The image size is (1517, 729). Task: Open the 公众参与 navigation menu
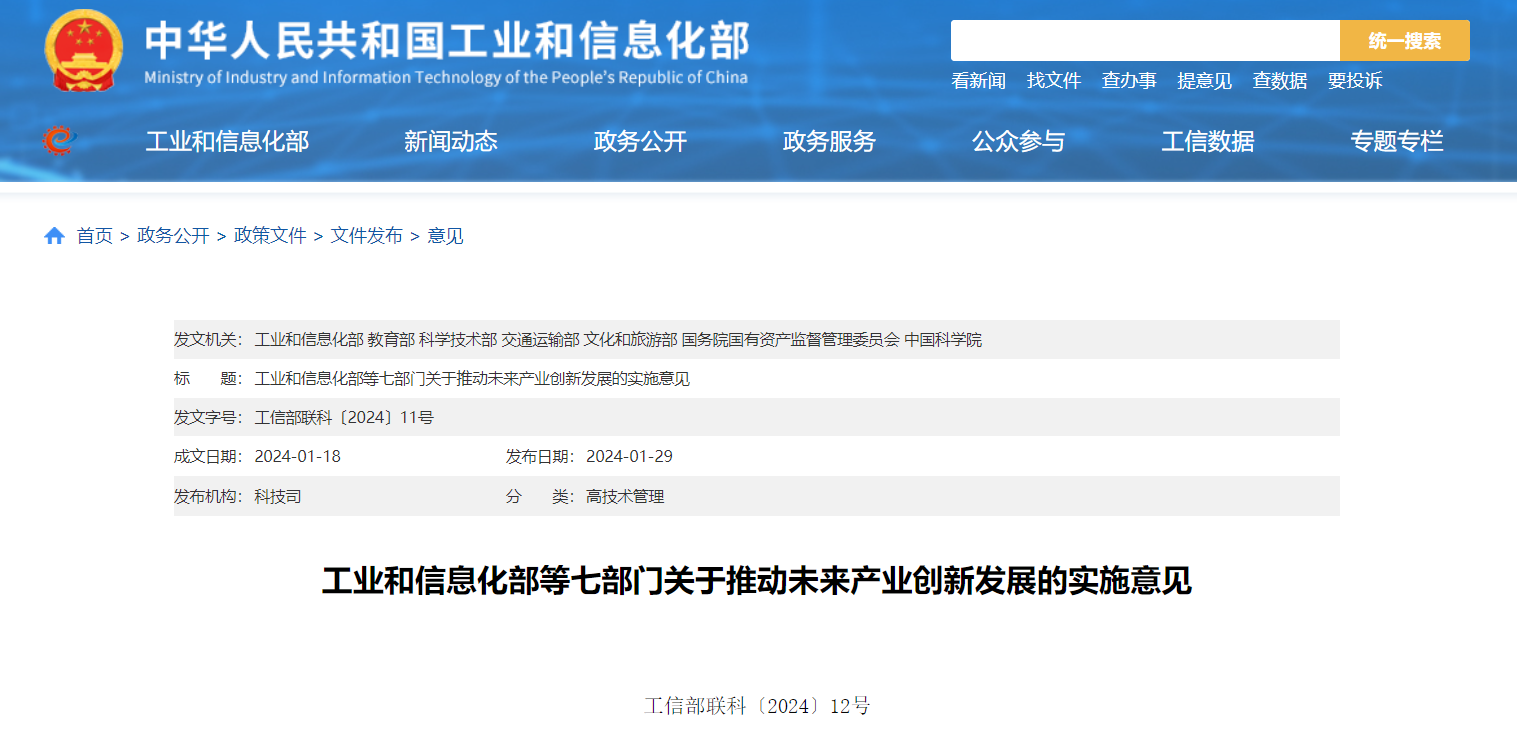1018,142
